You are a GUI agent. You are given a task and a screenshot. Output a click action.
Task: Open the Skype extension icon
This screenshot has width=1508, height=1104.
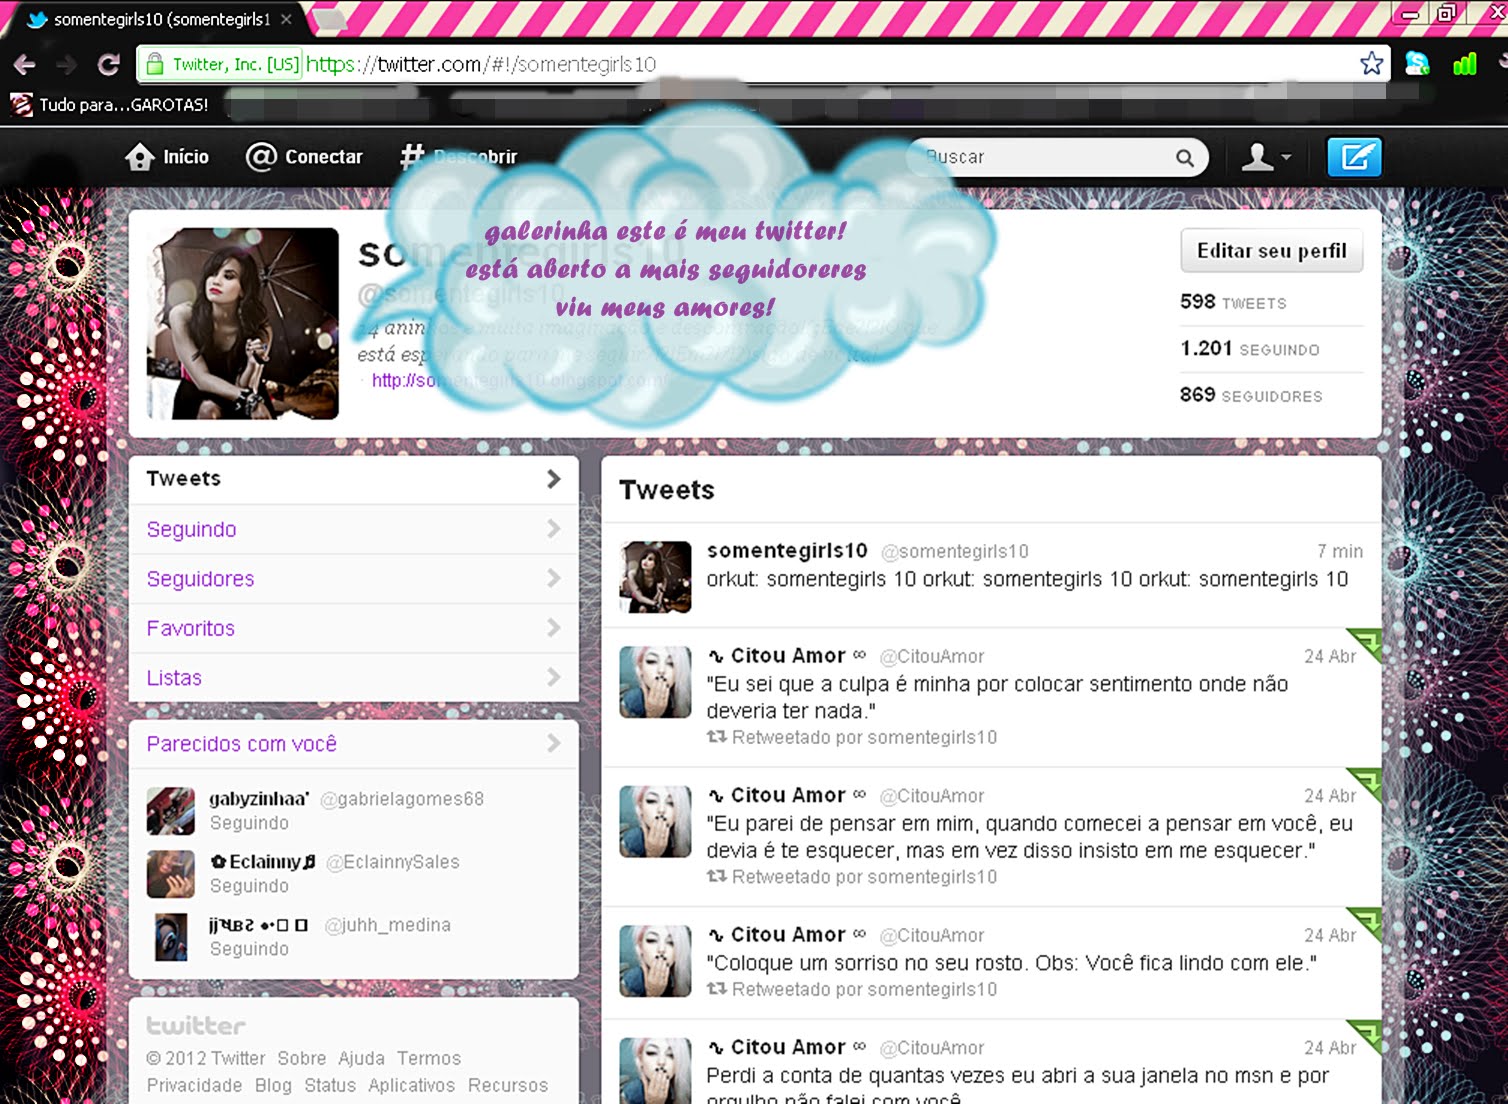[1417, 64]
